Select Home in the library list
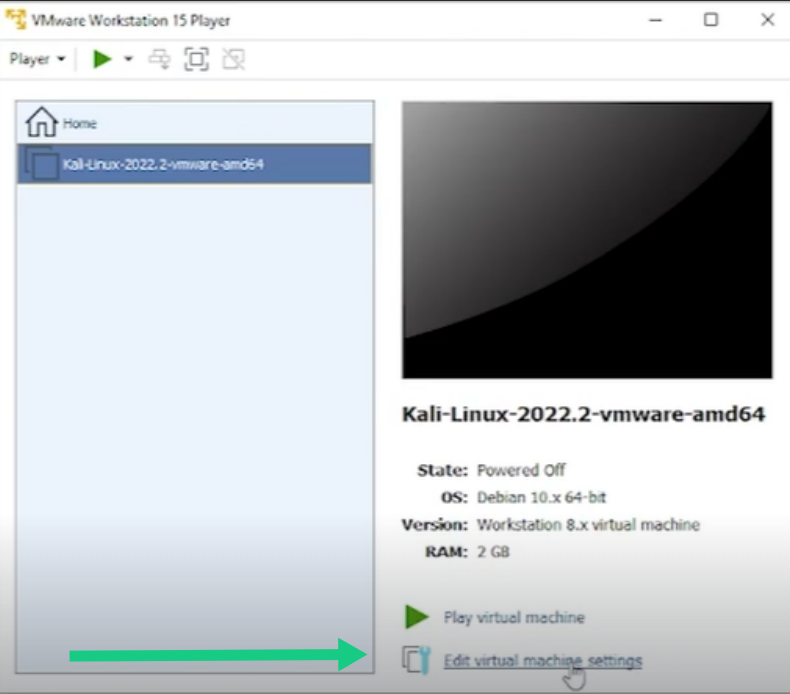Screen dimensions: 790x694 click(194, 122)
